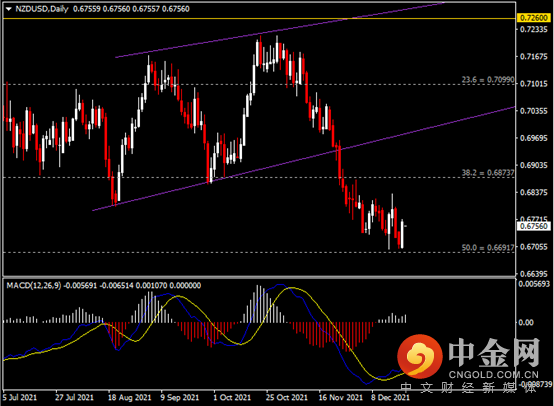Click the 16 Nov 2021 date marker
Screen dimensions: 554x406
point(341,398)
